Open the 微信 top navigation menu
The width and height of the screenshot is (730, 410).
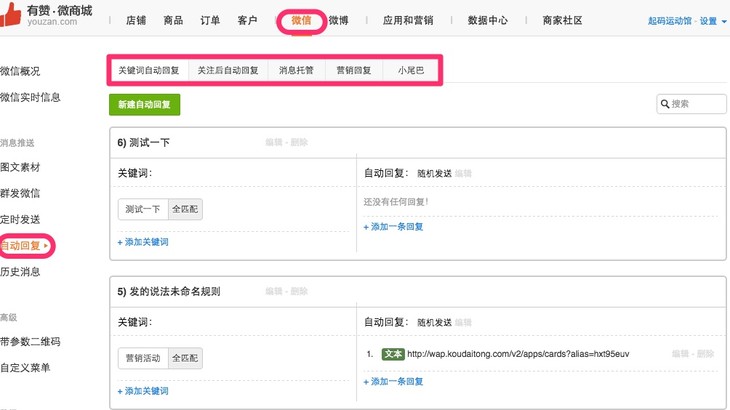click(301, 20)
